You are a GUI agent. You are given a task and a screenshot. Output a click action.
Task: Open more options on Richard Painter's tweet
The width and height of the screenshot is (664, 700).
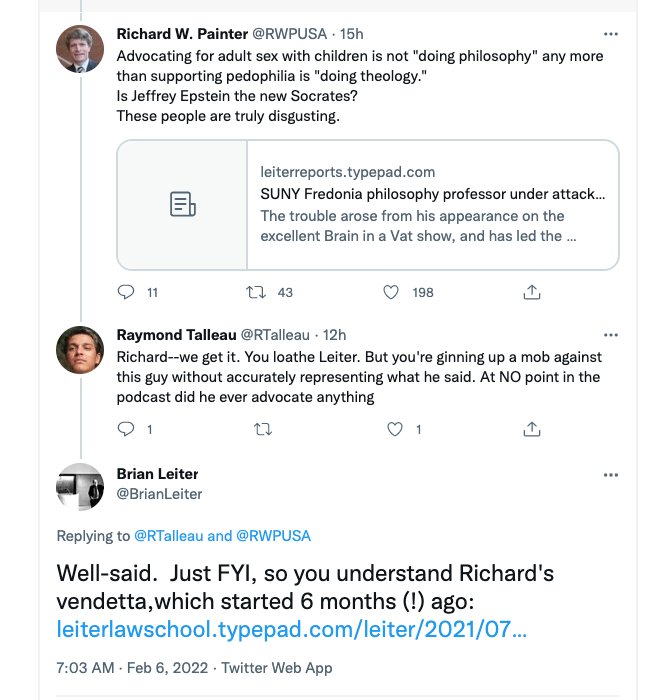coord(611,34)
